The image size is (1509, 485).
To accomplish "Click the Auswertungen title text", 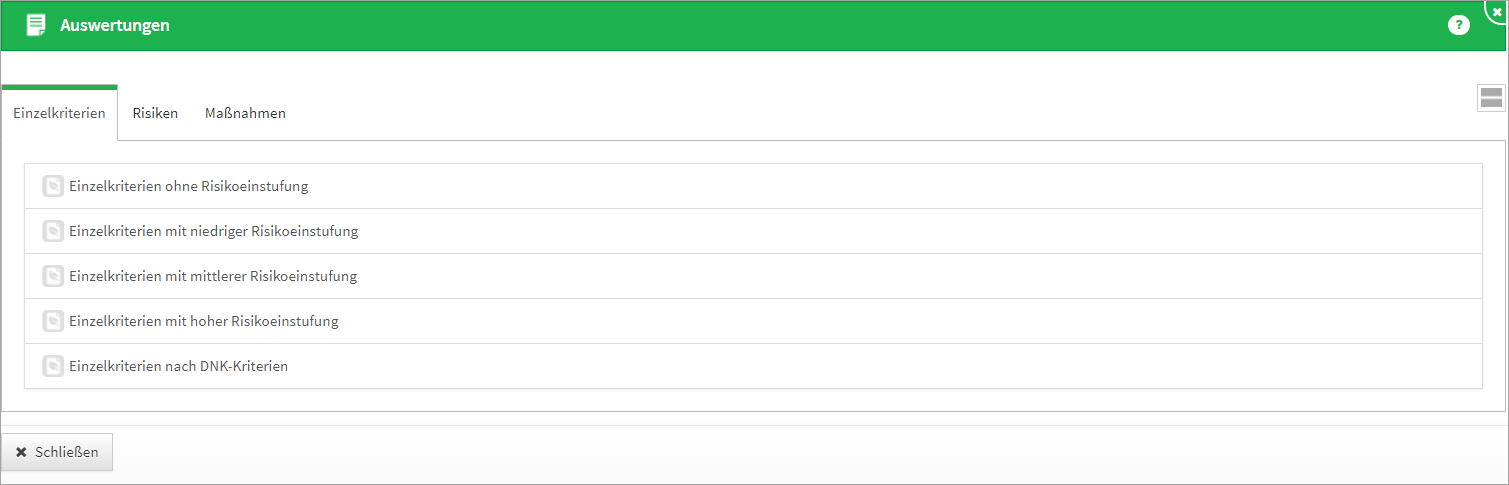I will [115, 25].
